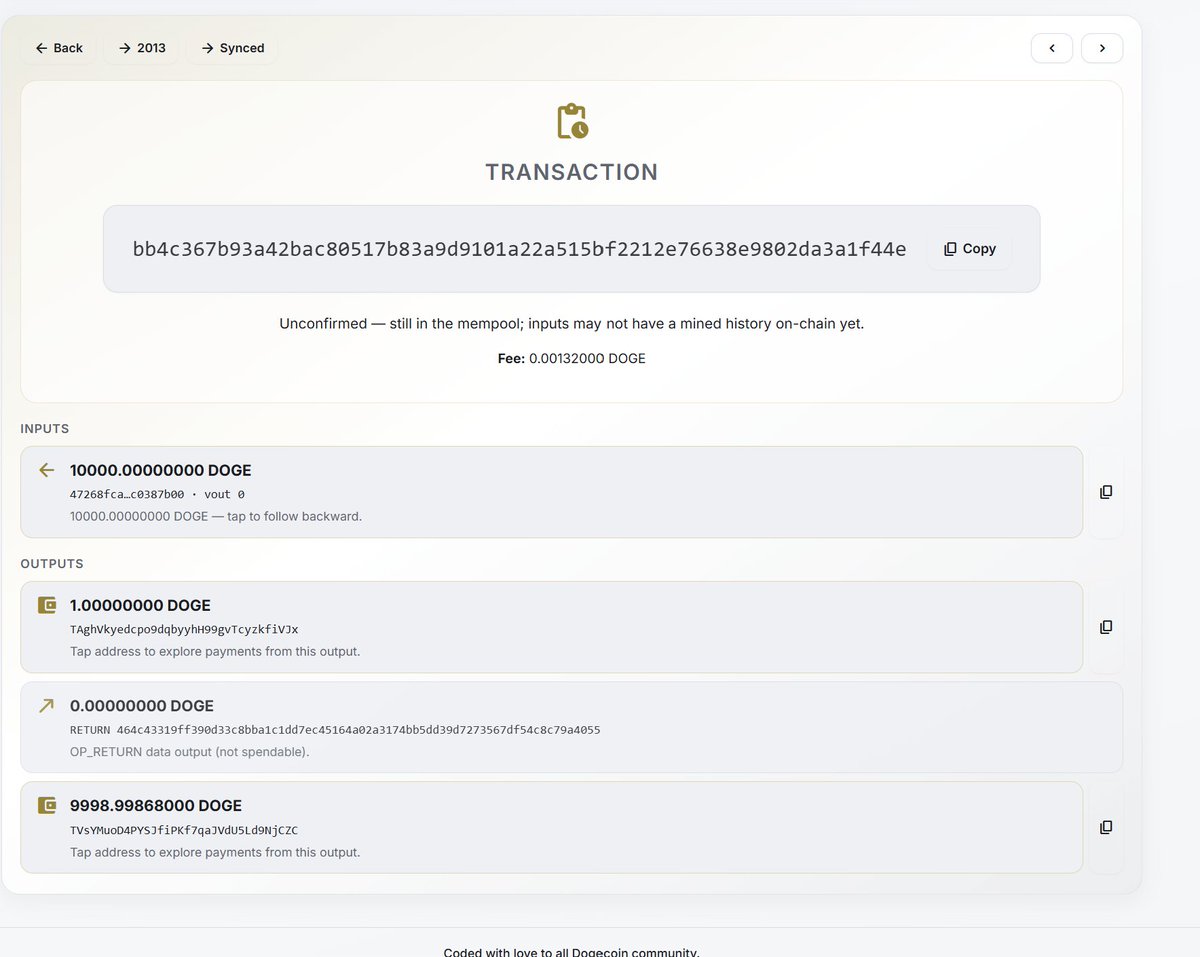Click the wallet icon on the 1.00000000 DOGE output

(x=46, y=605)
